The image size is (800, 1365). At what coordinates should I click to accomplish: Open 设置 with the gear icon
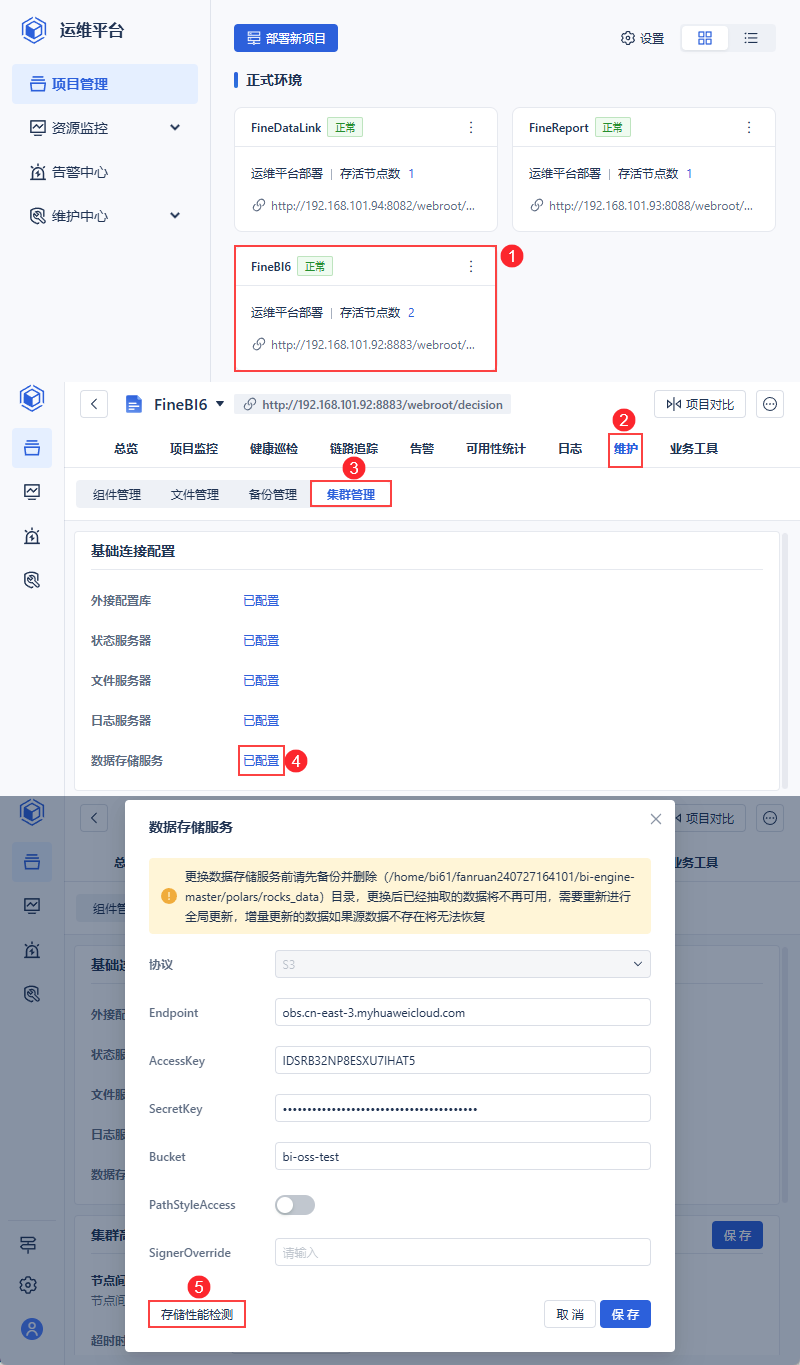click(642, 38)
